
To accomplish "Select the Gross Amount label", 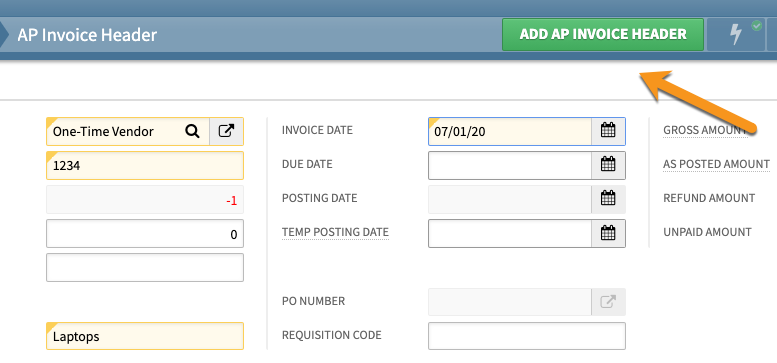I will tap(706, 130).
